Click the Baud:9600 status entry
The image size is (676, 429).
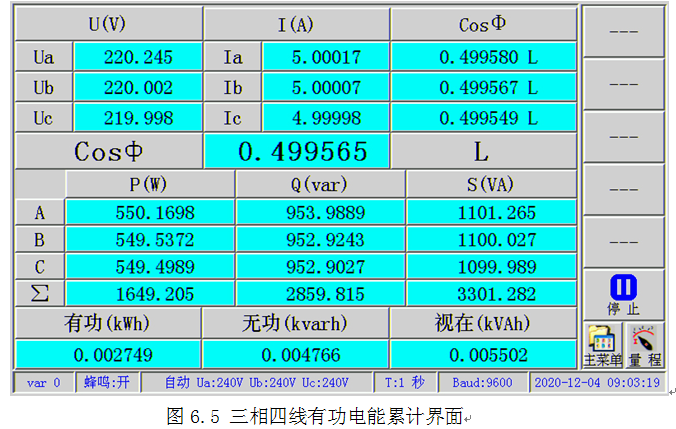coord(482,382)
